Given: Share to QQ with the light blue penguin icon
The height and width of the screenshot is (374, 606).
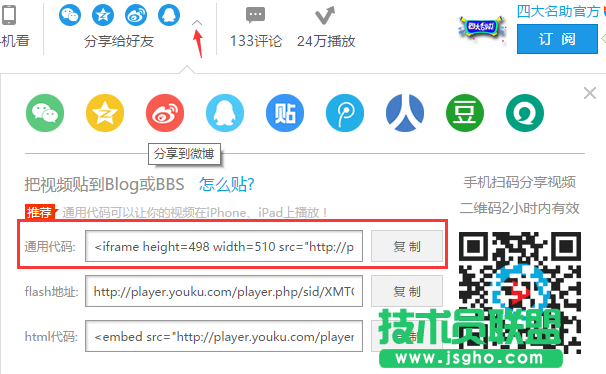Looking at the screenshot, I should pos(225,113).
